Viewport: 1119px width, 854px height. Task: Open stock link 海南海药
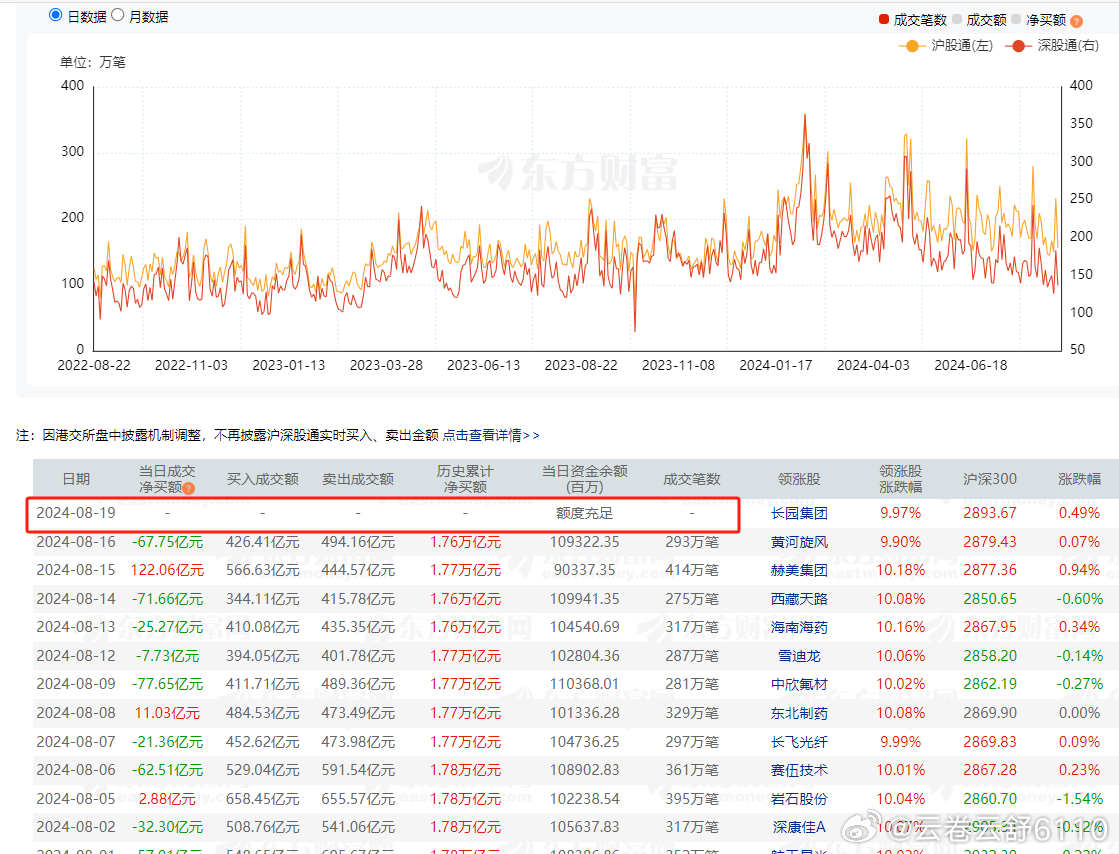click(799, 627)
